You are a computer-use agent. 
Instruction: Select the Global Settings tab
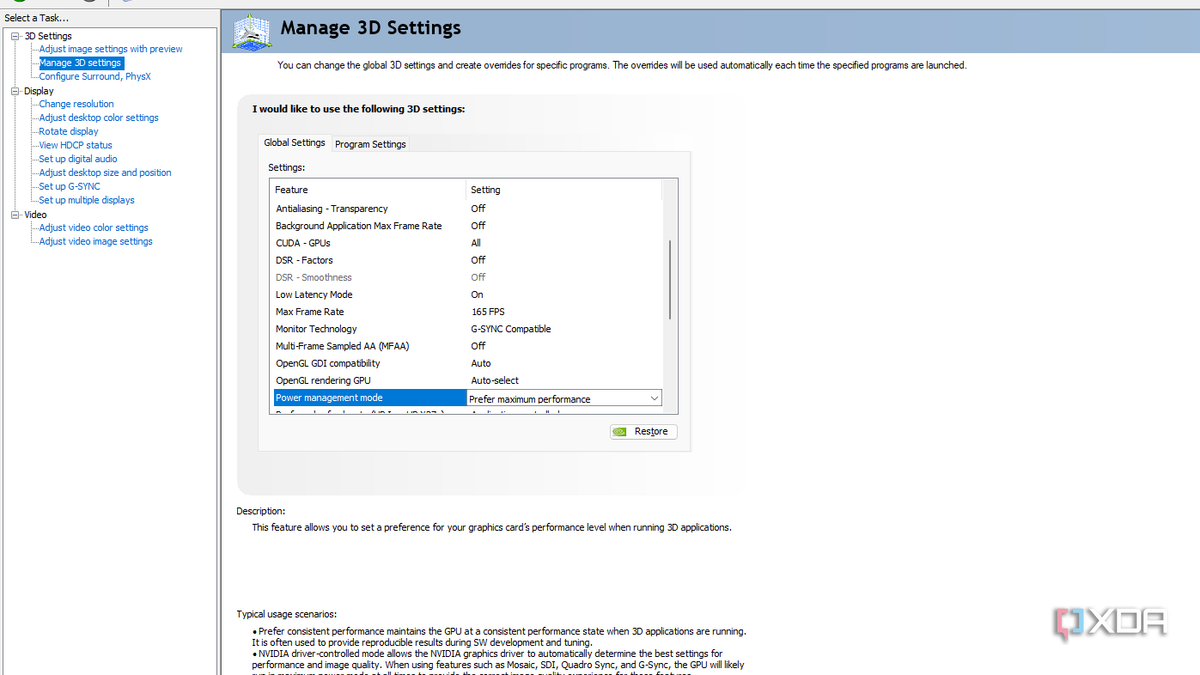[294, 142]
